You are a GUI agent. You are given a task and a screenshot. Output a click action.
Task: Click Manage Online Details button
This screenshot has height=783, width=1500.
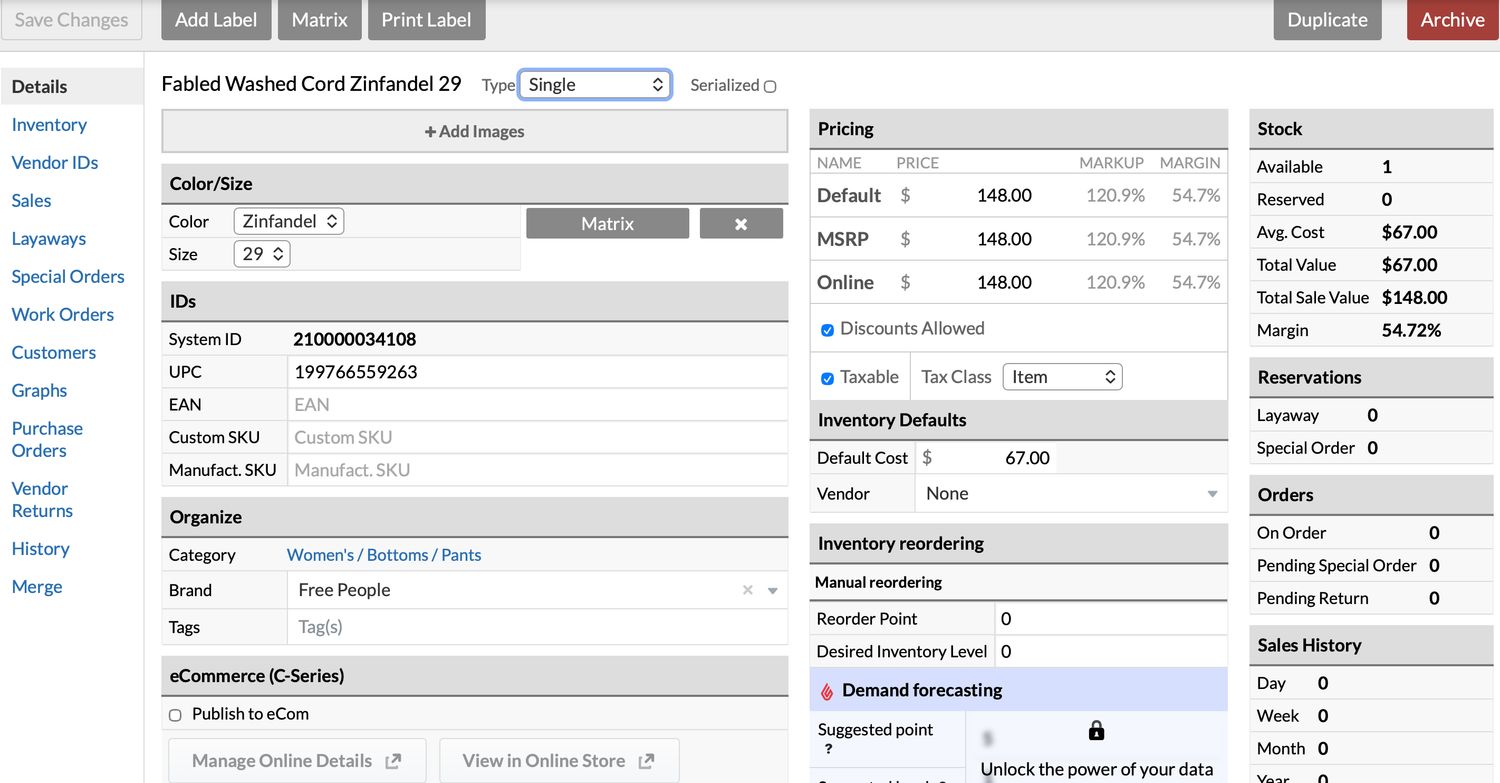[297, 761]
